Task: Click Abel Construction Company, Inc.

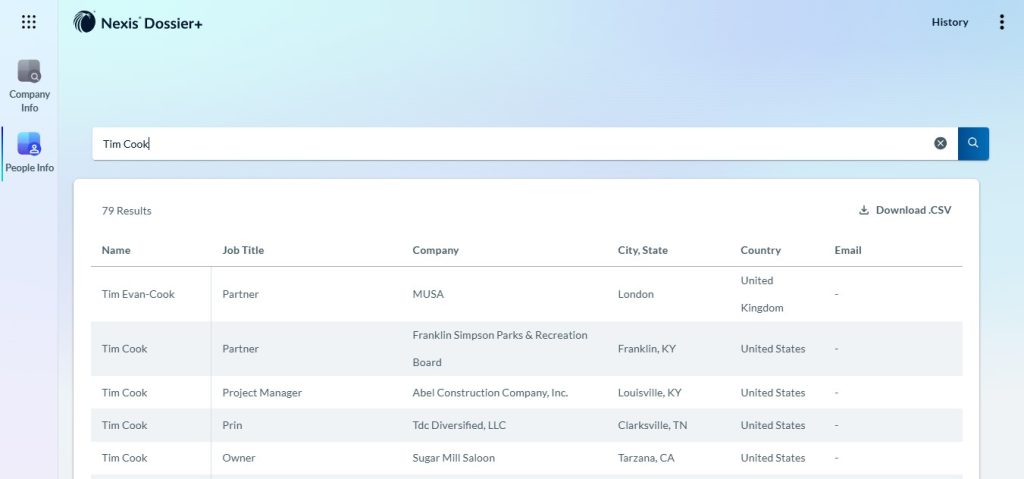Action: (x=490, y=393)
